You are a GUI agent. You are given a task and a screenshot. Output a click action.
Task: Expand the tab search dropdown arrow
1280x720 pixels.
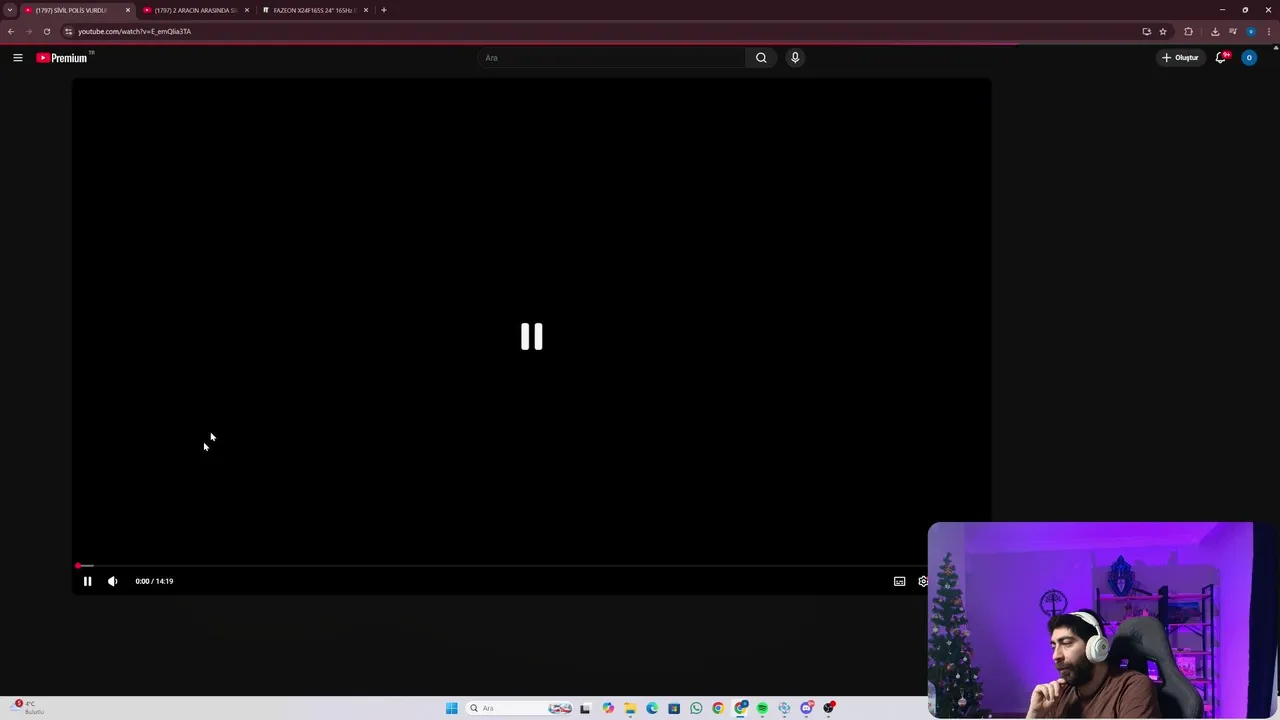[x=10, y=10]
